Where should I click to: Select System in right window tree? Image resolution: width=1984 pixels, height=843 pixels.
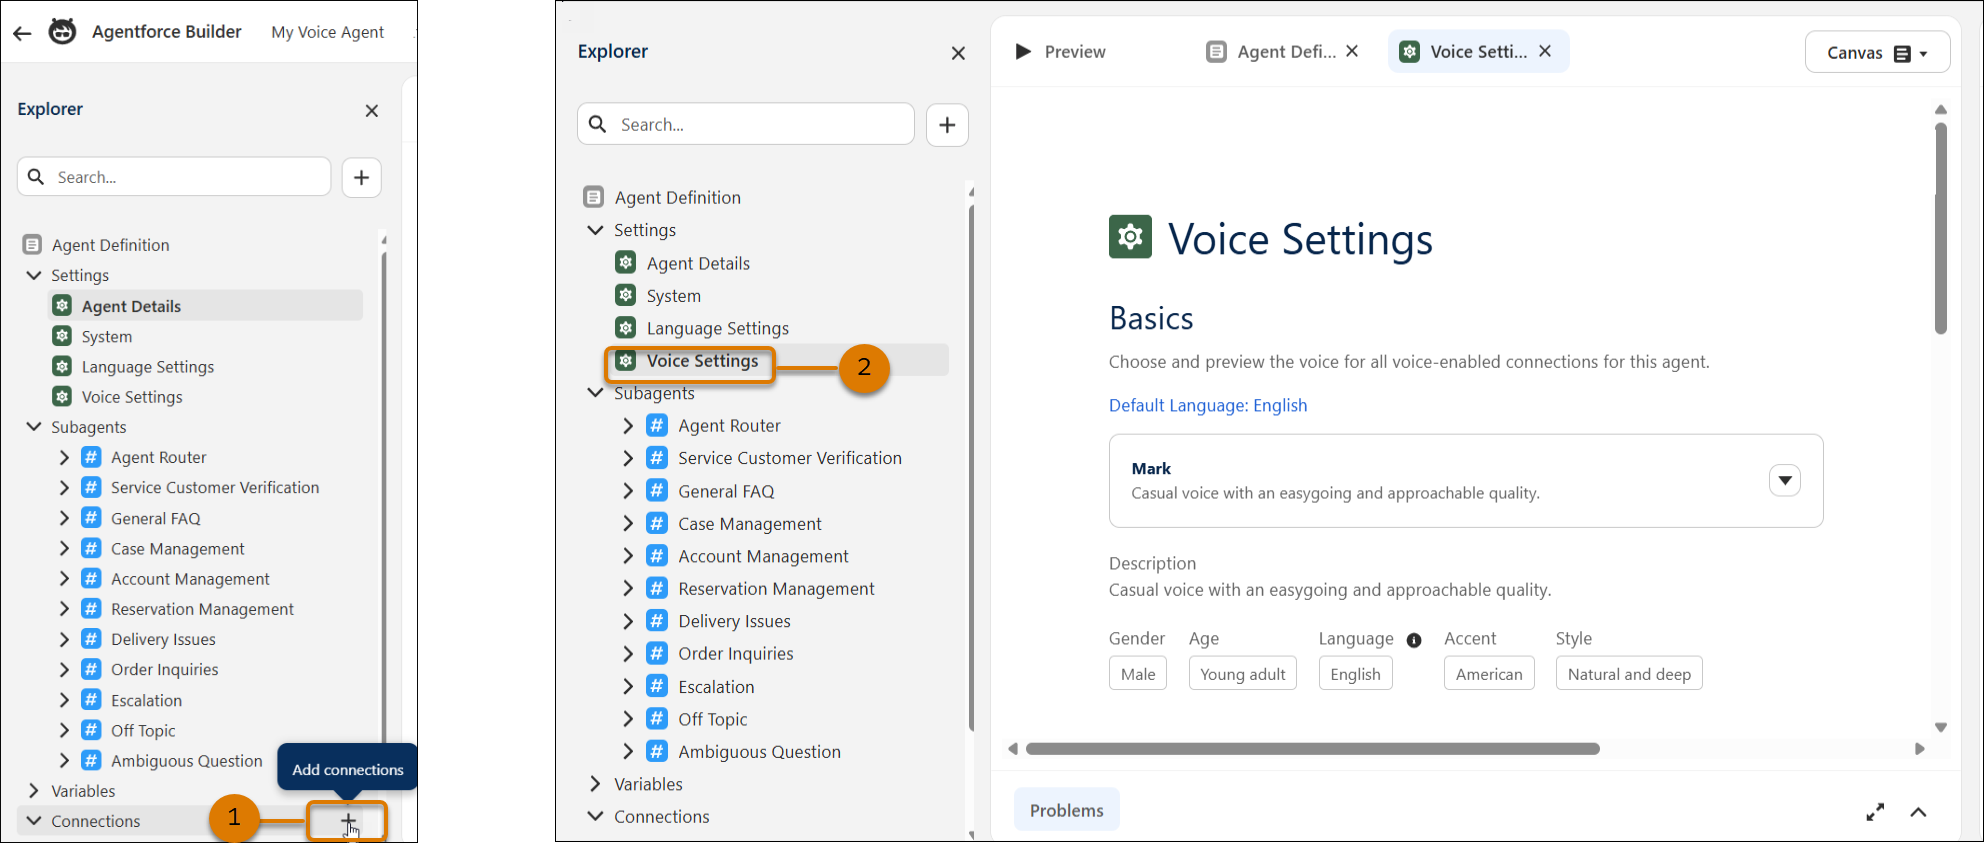(673, 296)
